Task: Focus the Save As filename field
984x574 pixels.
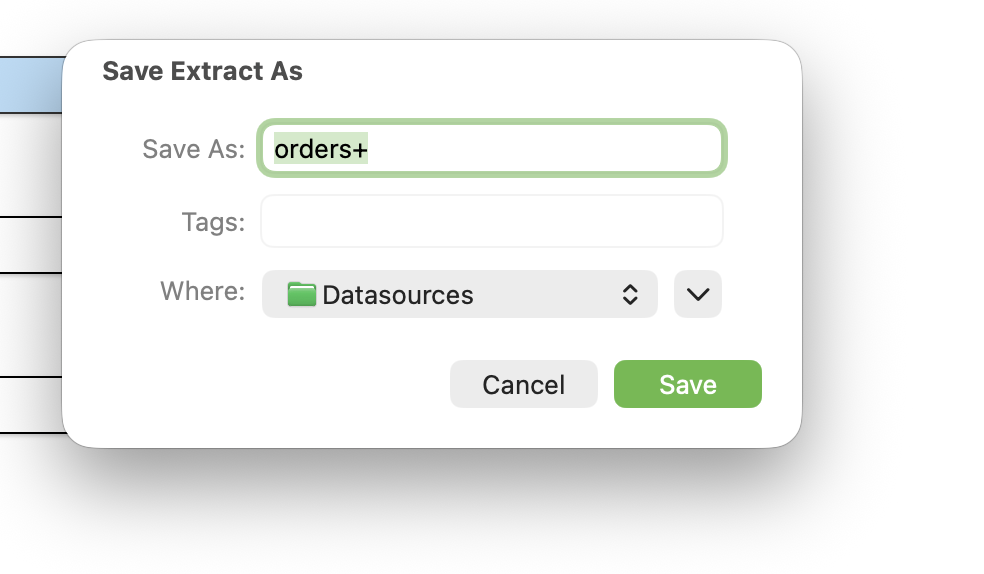Action: coord(491,149)
